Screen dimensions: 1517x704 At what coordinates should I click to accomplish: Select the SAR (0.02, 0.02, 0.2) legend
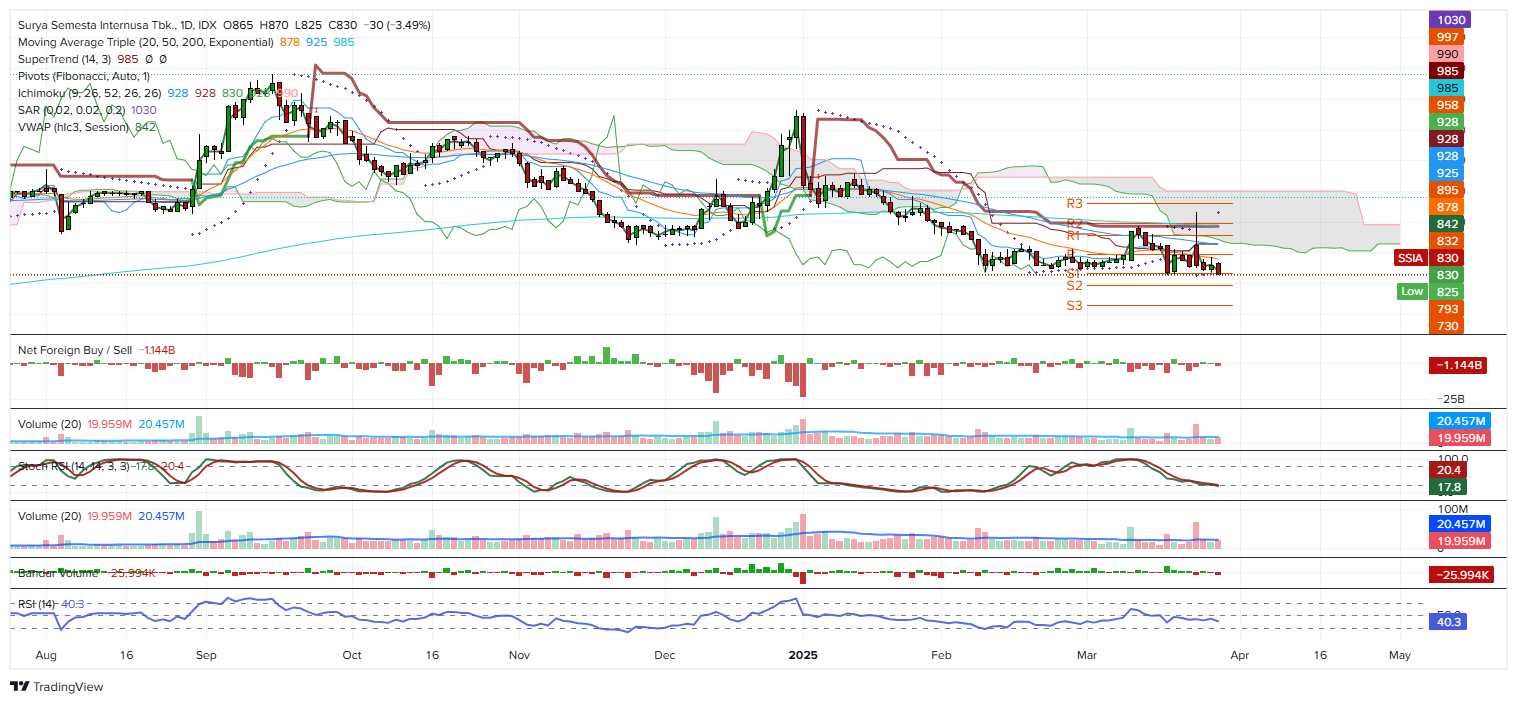[x=72, y=110]
